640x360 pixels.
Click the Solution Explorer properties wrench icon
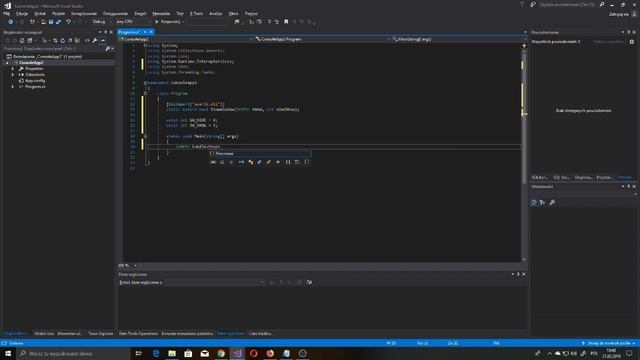point(95,40)
